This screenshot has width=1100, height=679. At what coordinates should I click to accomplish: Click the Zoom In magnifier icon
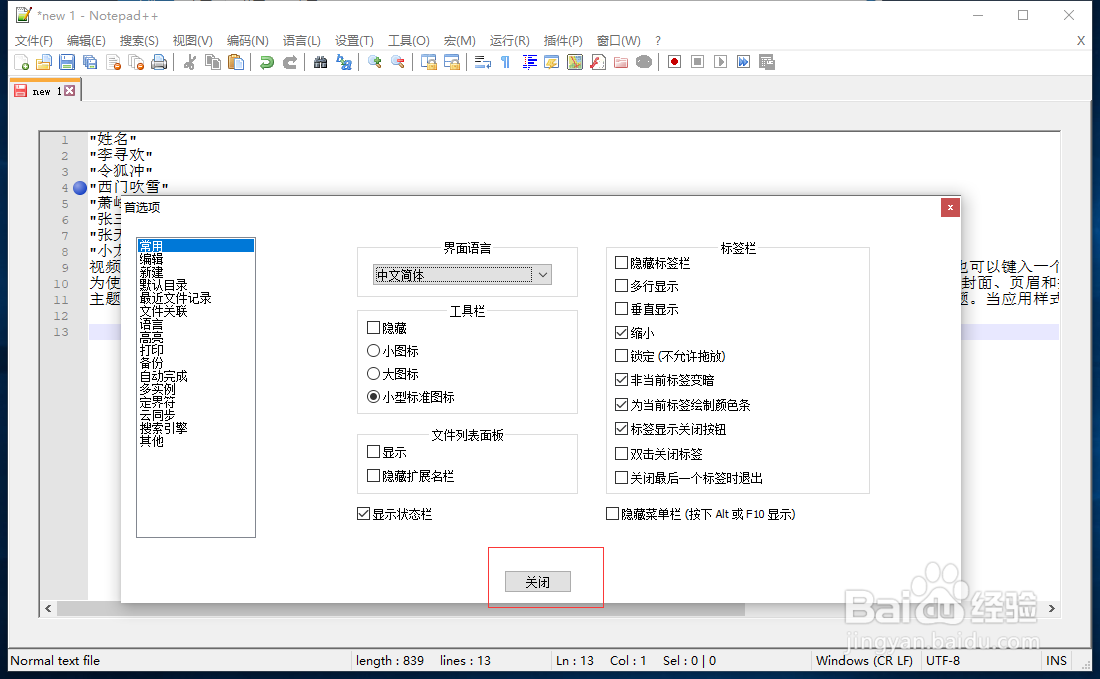[x=375, y=62]
